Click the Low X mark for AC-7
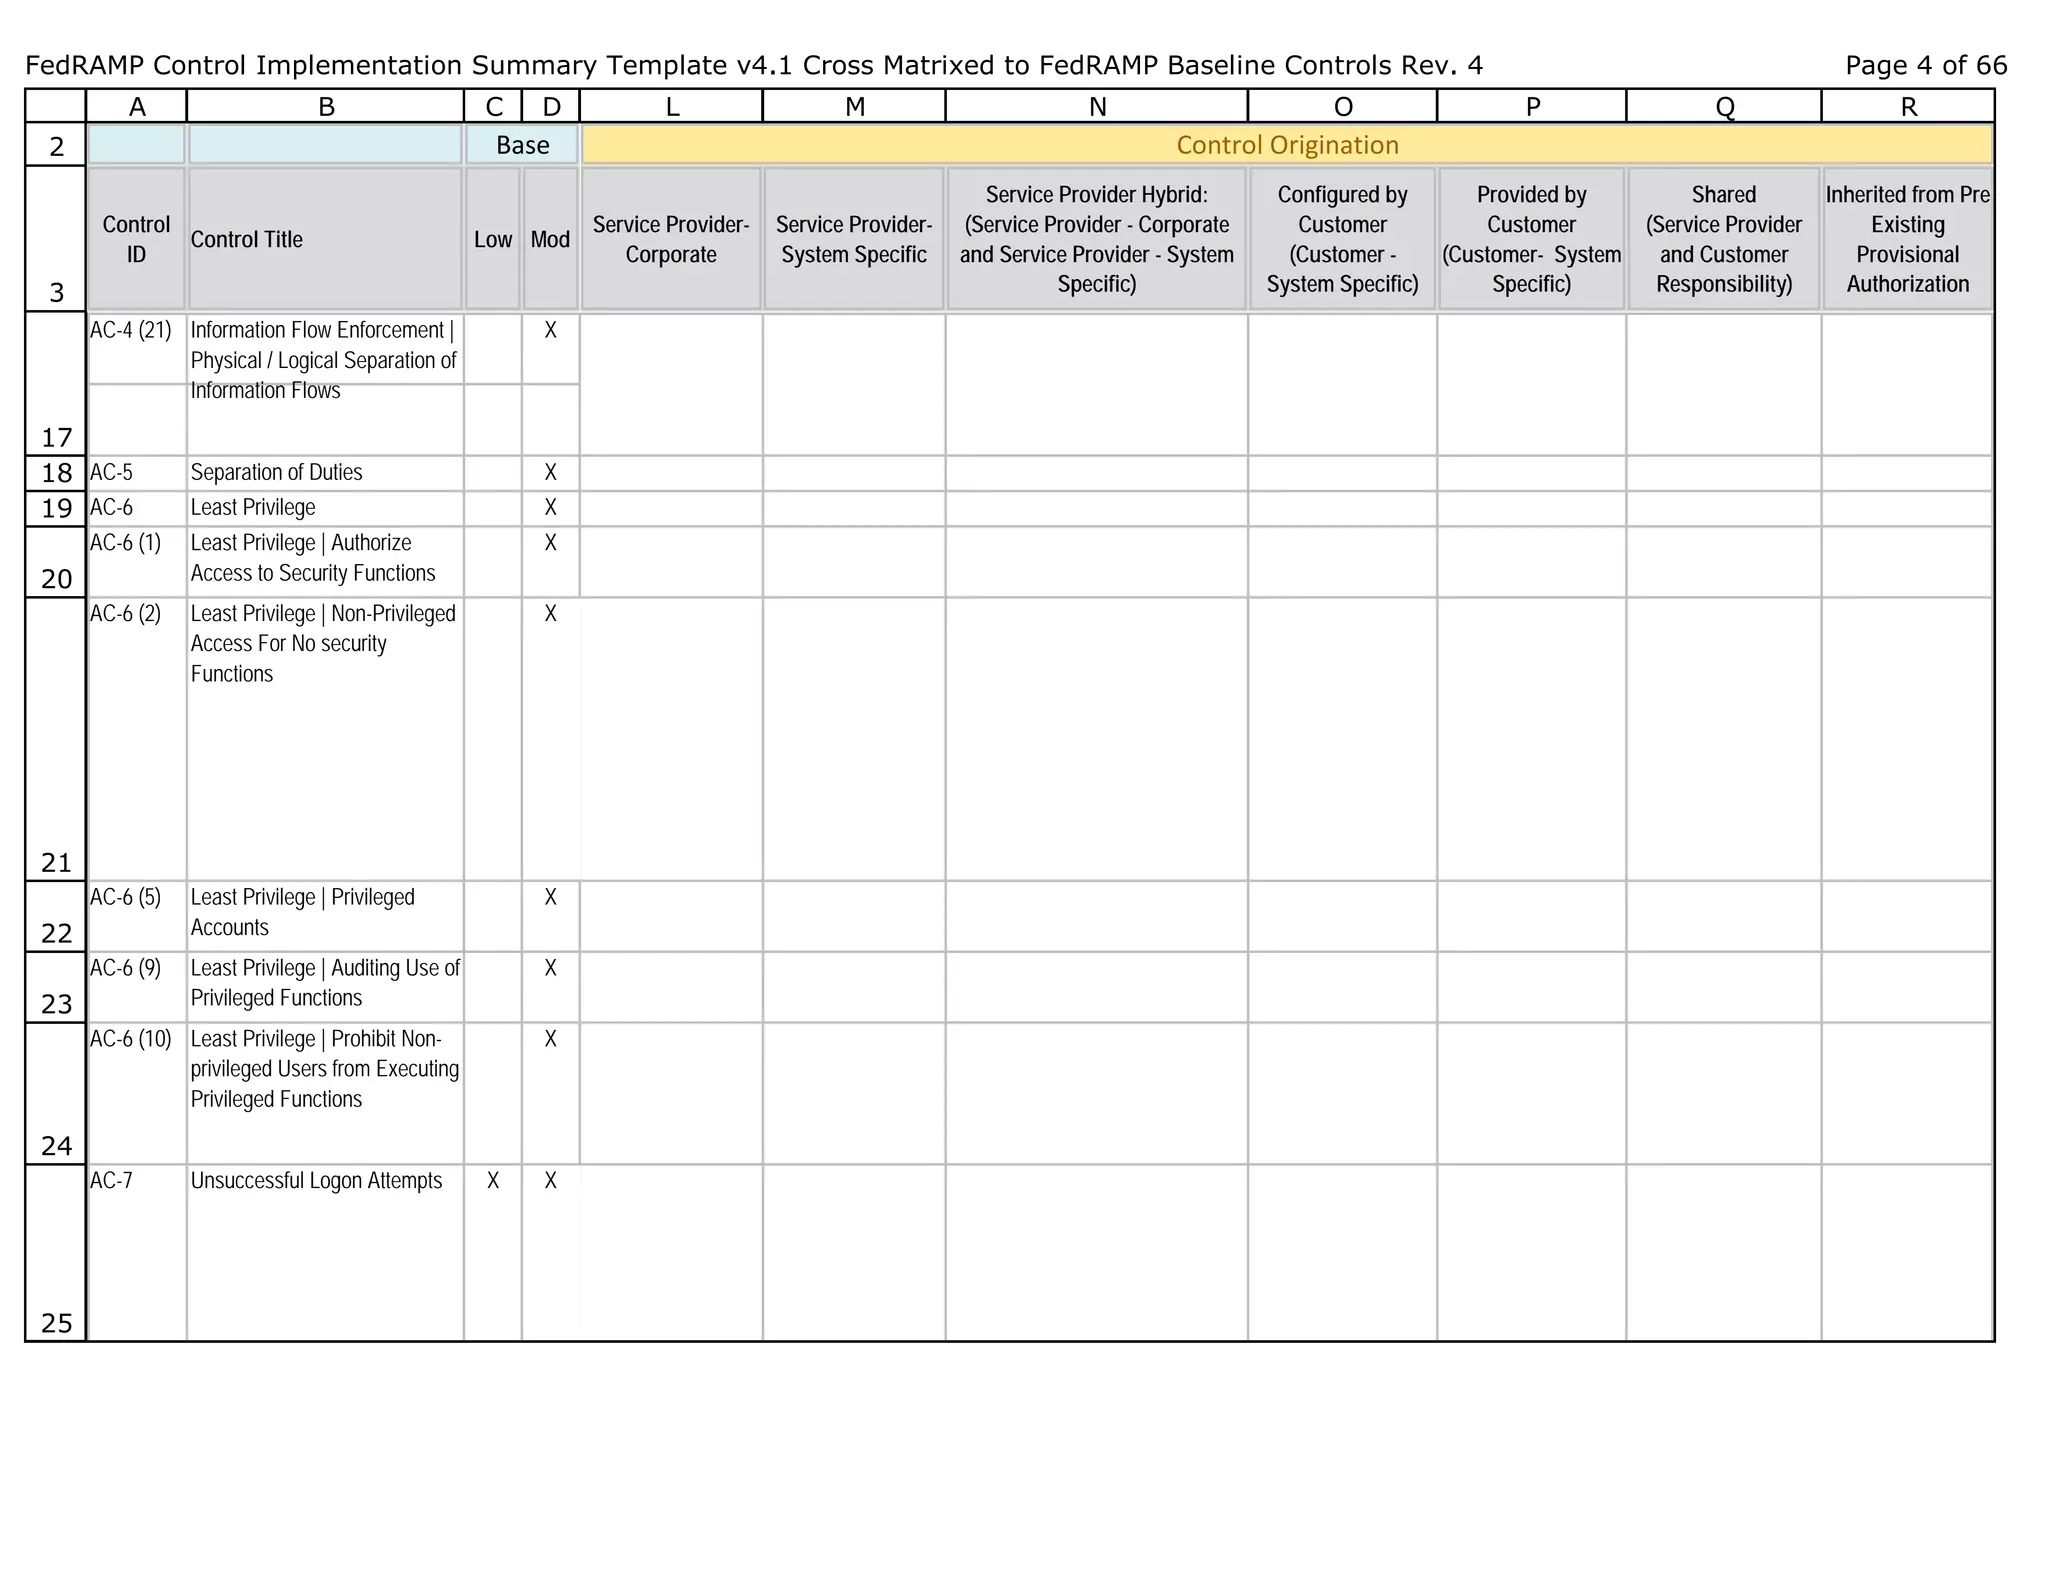The width and height of the screenshot is (2048, 1583). click(x=493, y=1181)
